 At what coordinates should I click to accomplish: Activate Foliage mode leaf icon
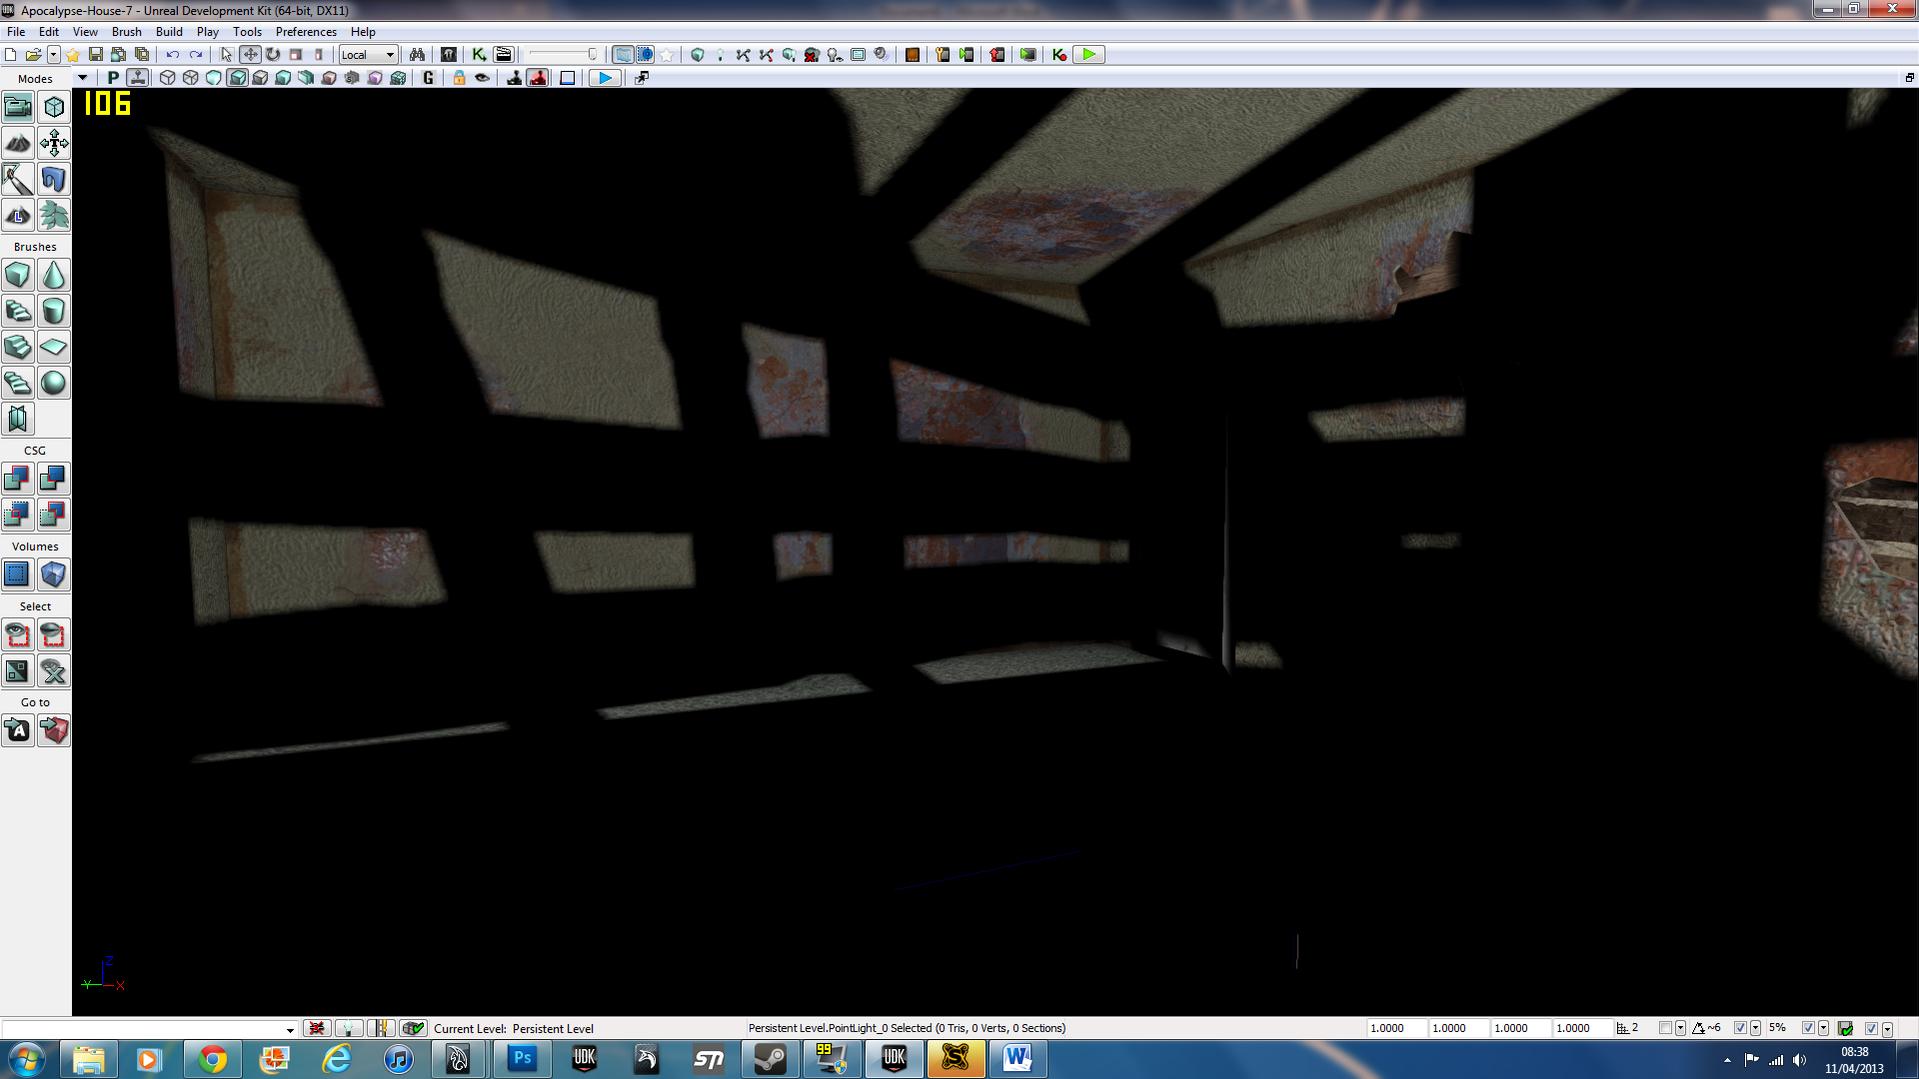[x=54, y=215]
